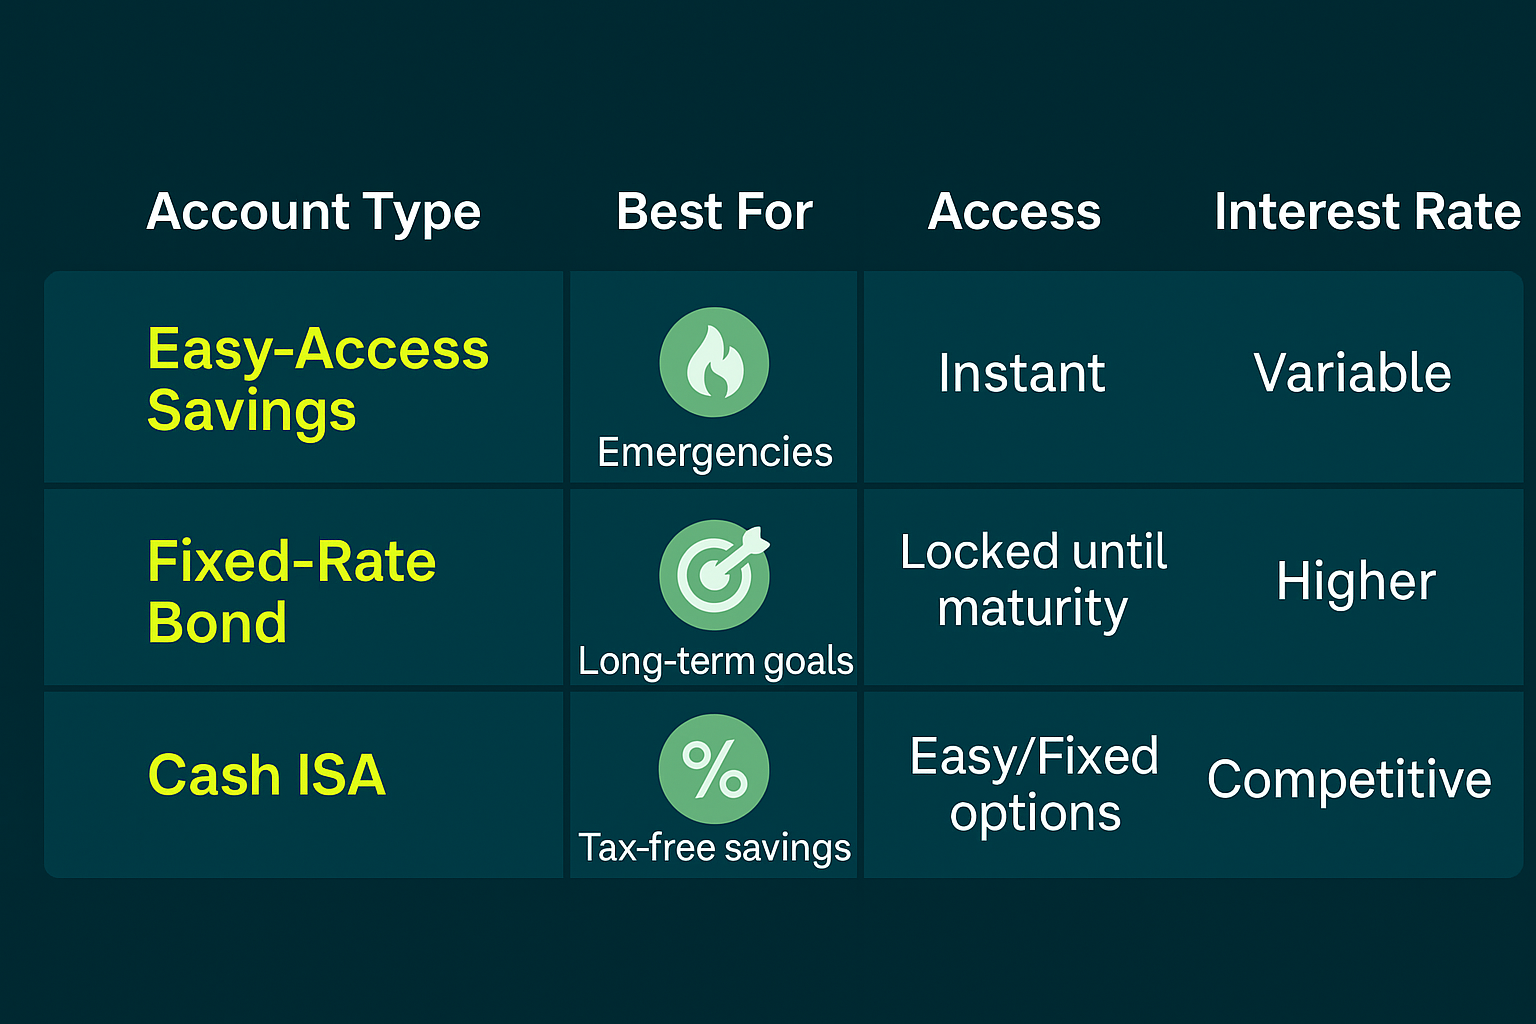Click the Access column header
1536x1024 pixels.
(1014, 212)
